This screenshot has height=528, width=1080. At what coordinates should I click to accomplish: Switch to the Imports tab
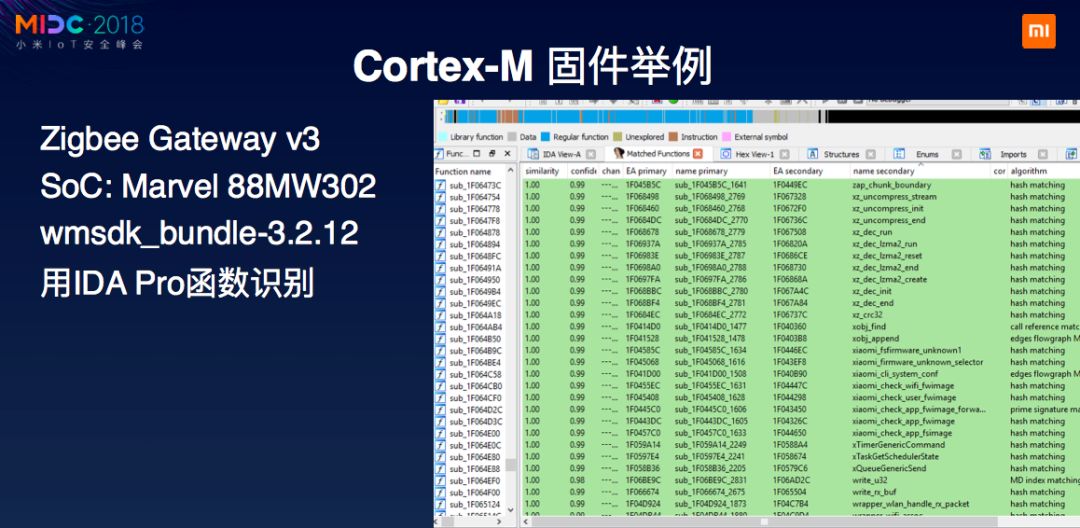[x=1012, y=154]
